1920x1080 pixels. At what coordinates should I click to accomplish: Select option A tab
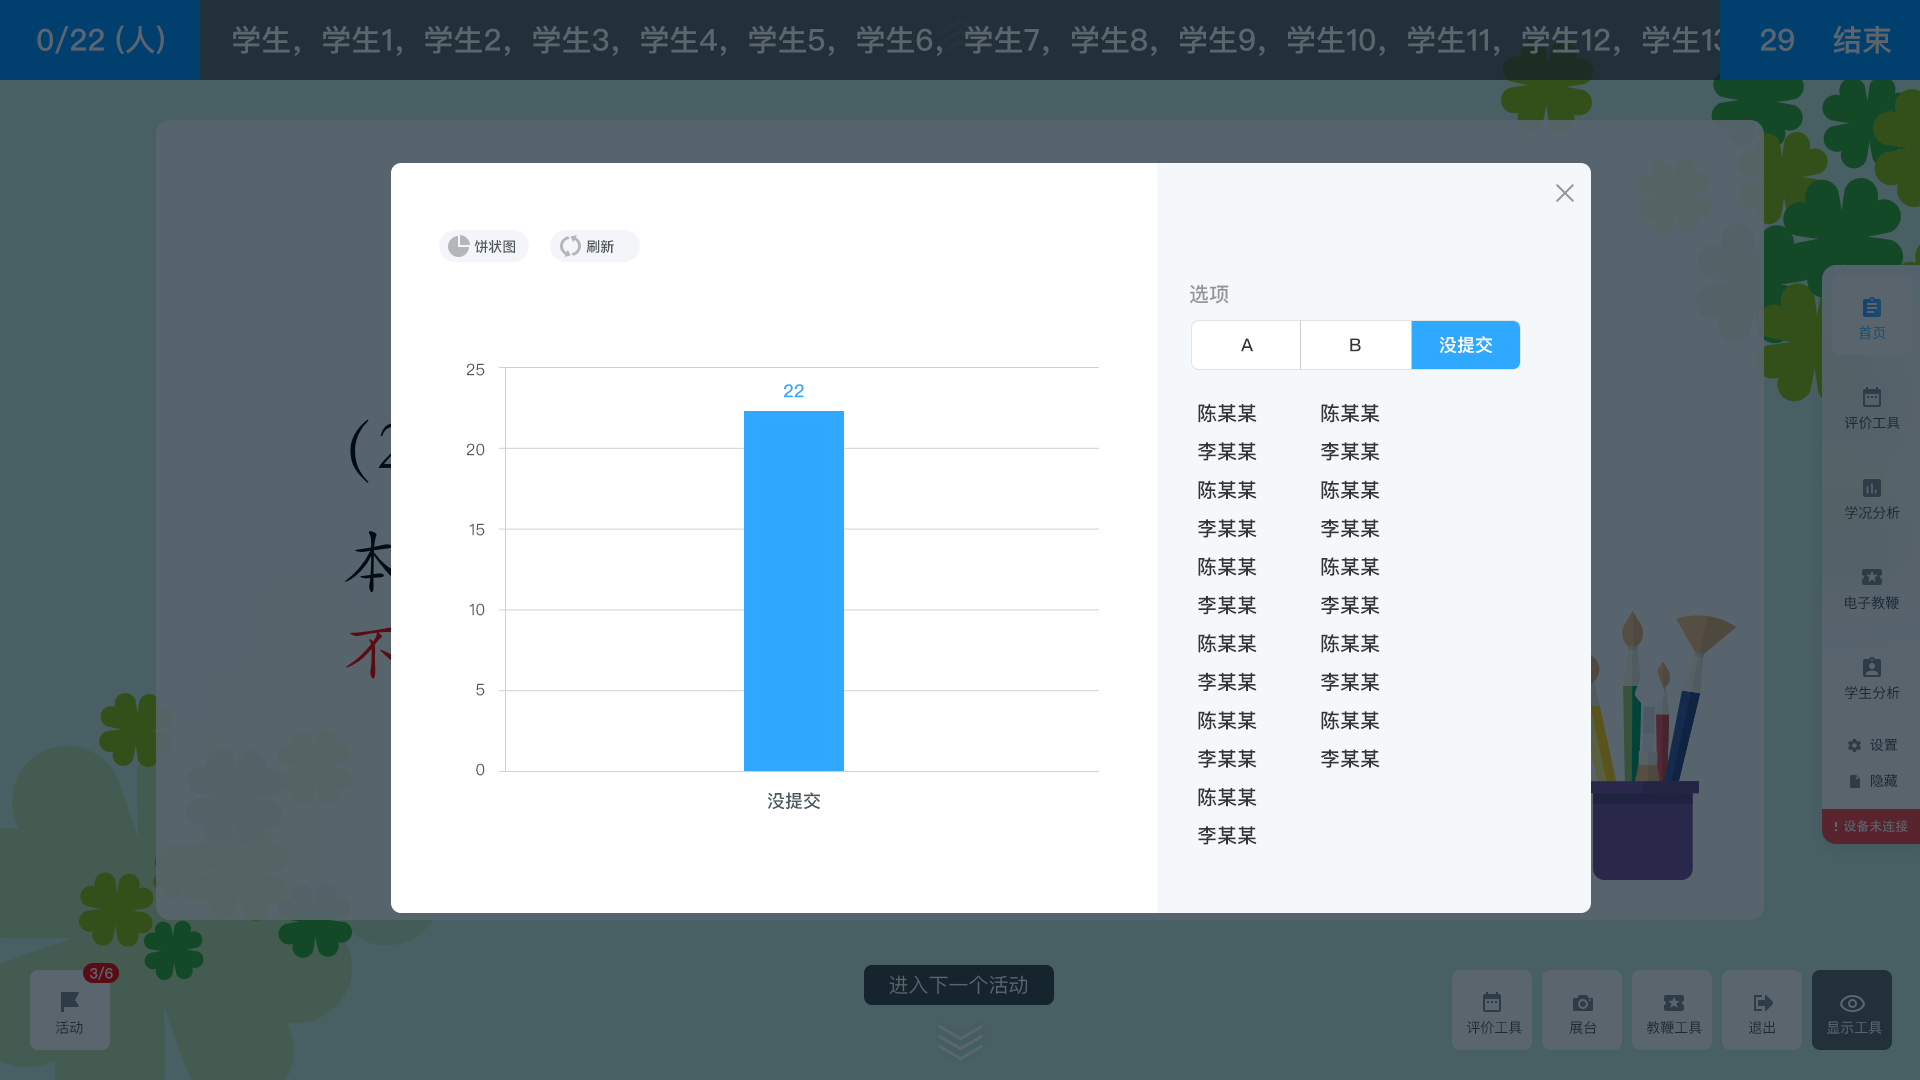coord(1246,345)
